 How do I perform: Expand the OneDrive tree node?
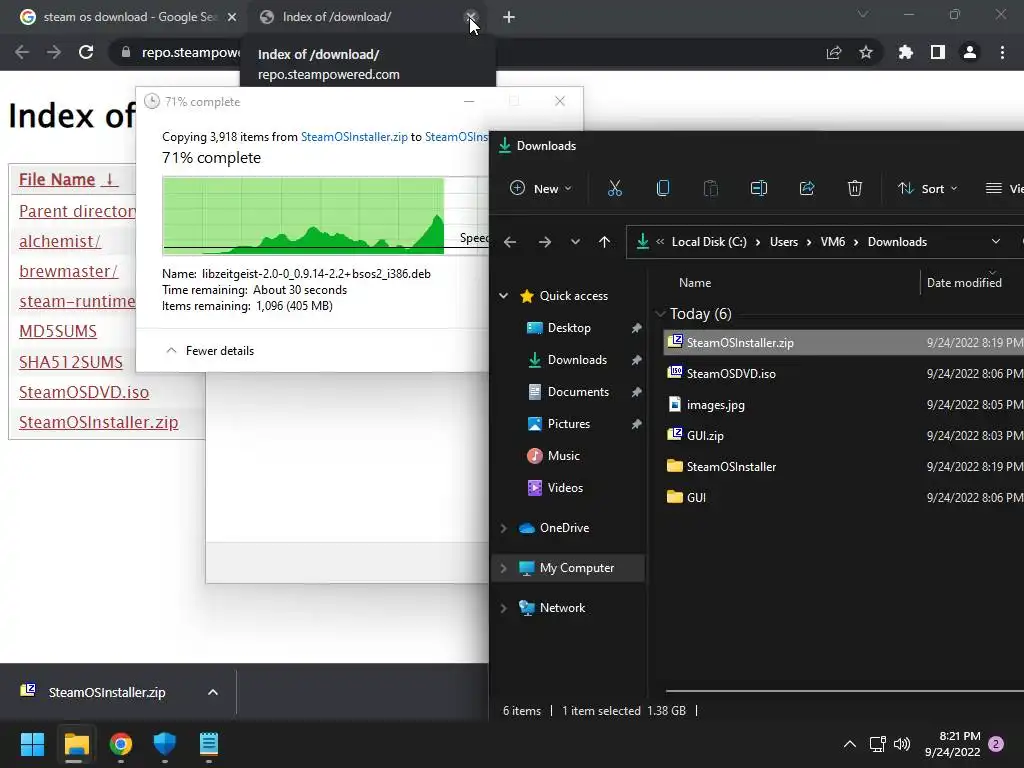click(504, 528)
